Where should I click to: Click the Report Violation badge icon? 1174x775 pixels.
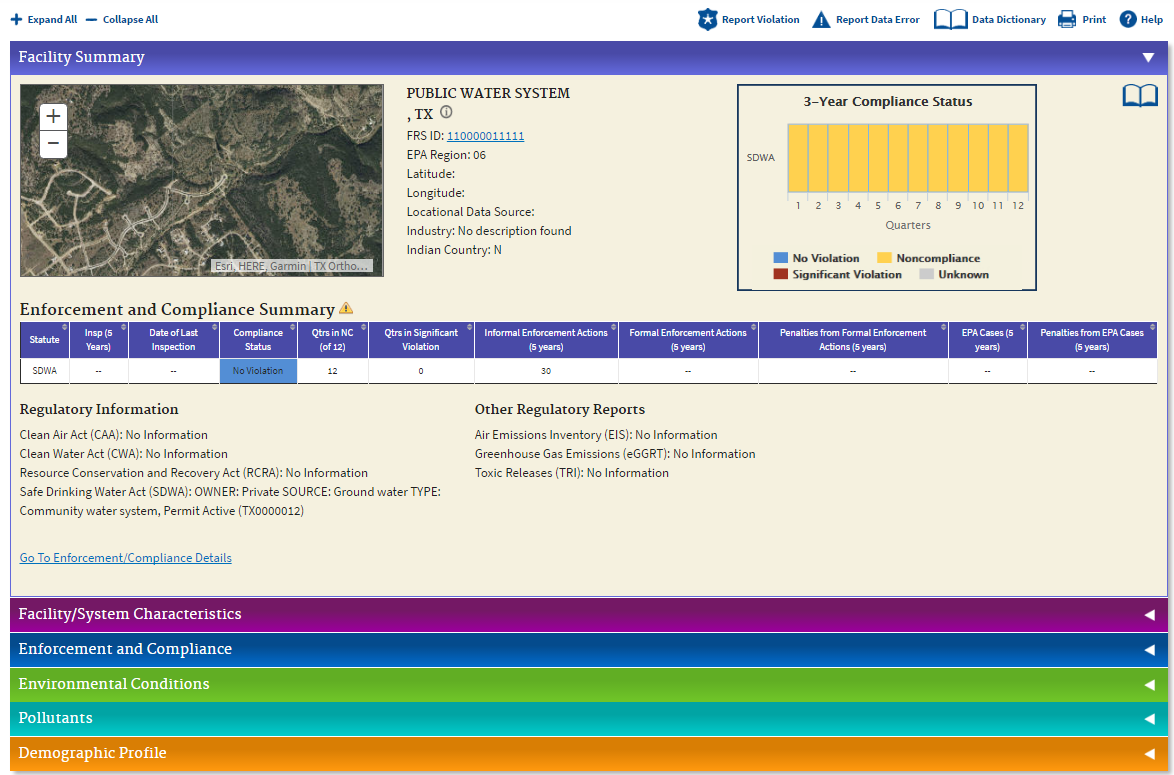[x=708, y=19]
